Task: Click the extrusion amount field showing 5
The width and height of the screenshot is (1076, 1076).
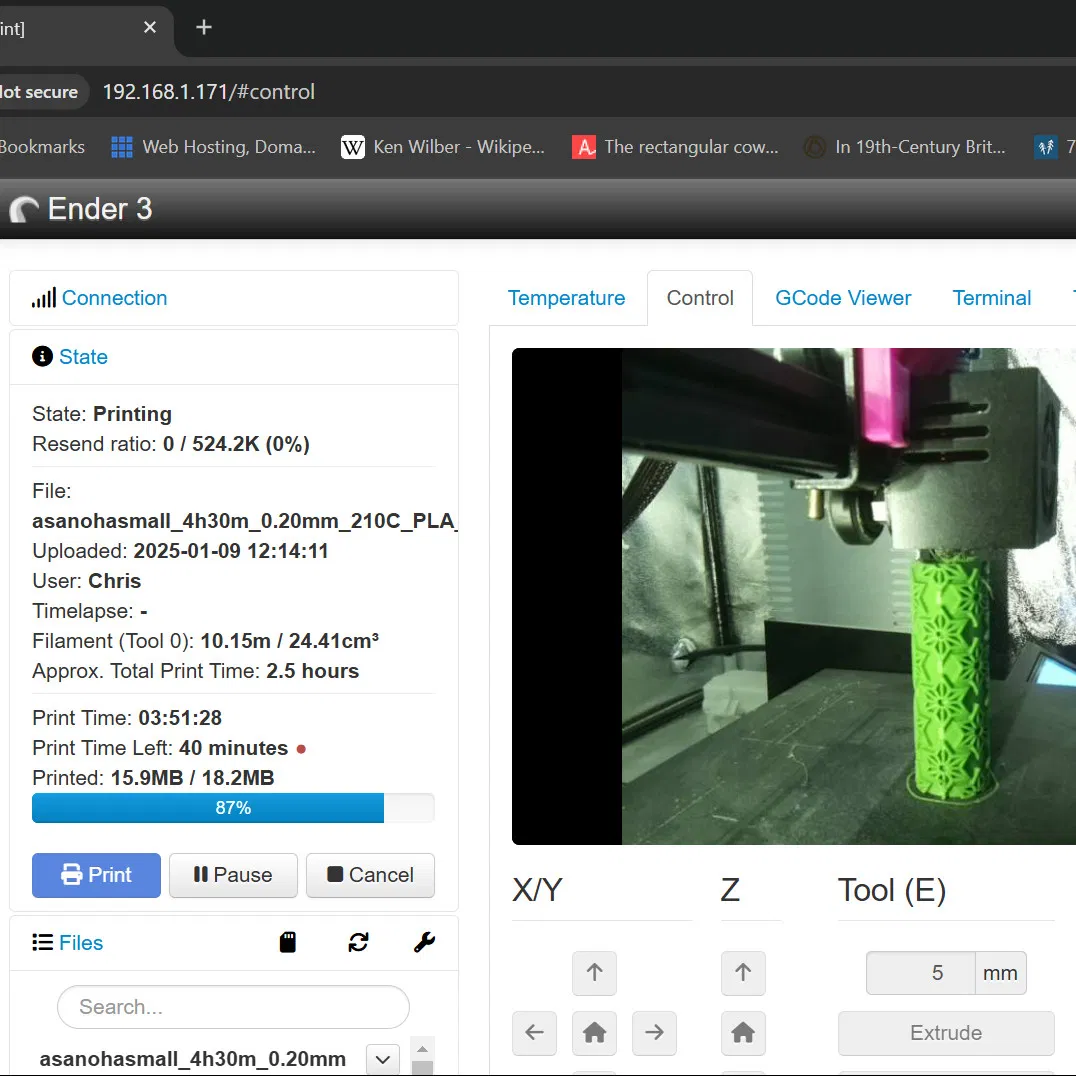Action: pyautogui.click(x=920, y=973)
